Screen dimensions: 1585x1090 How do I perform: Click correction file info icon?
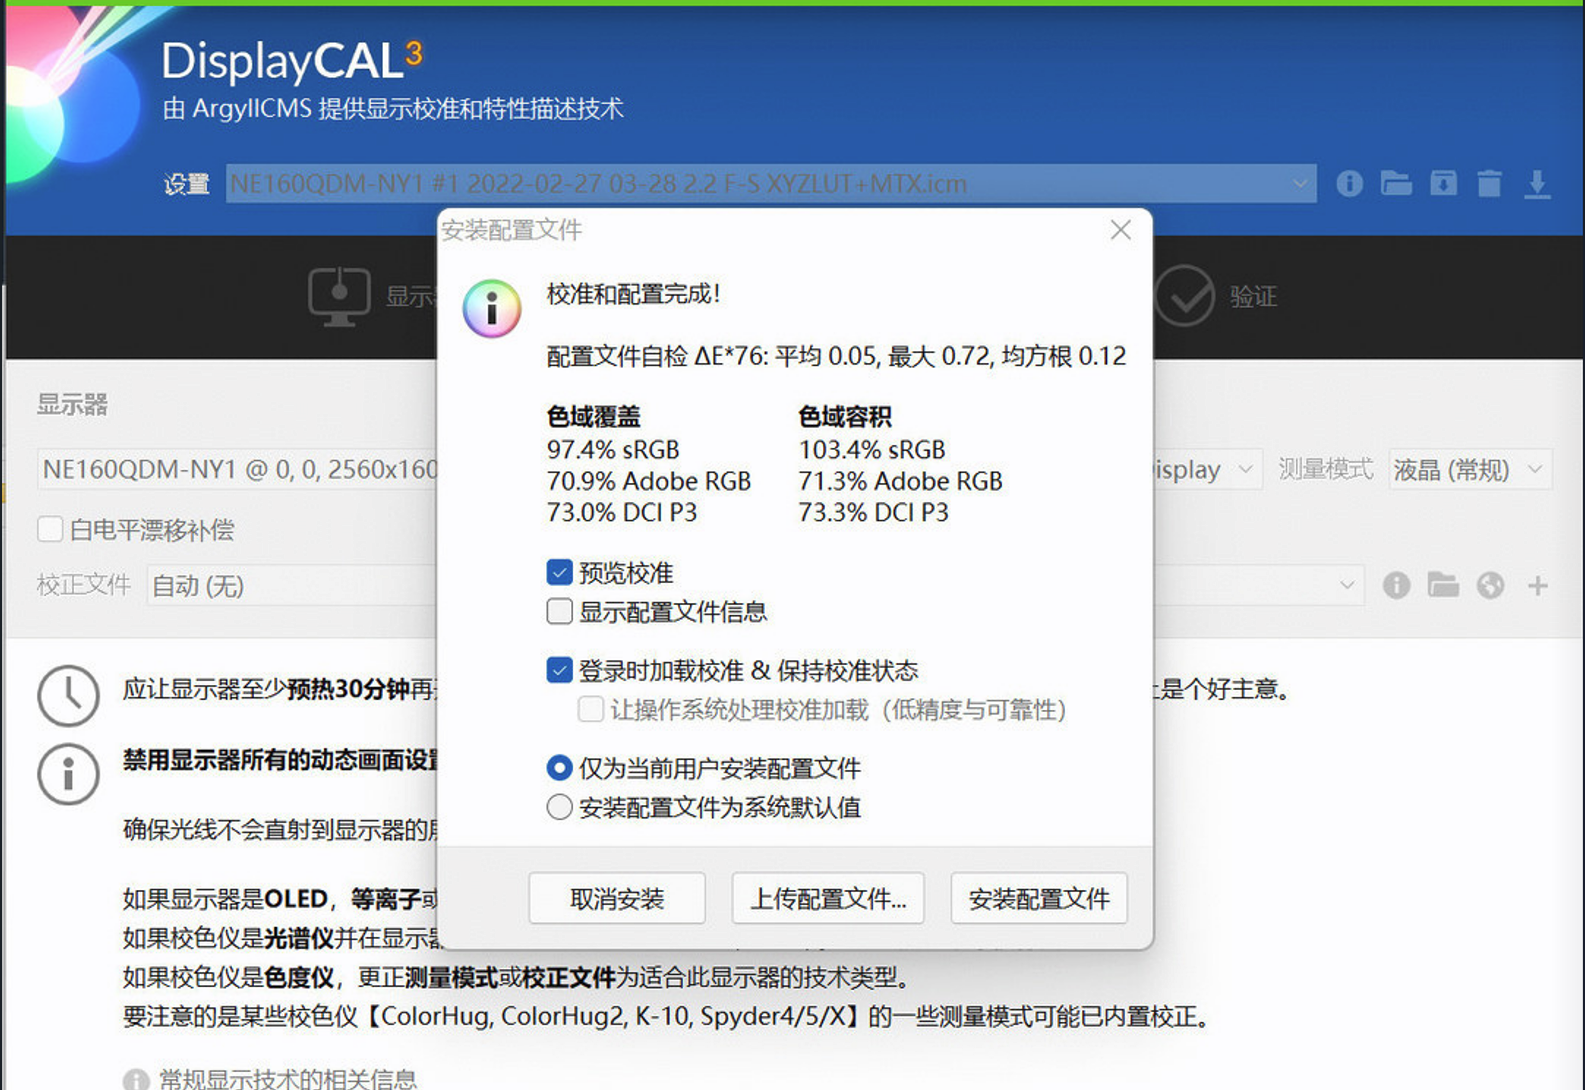[x=1396, y=585]
